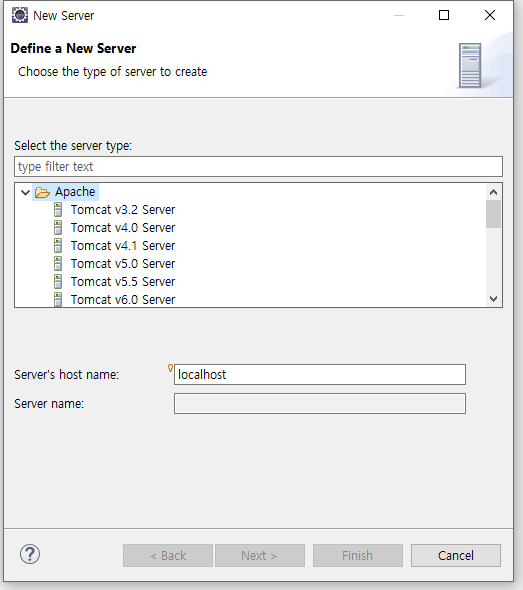Screen dimensions: 523x590
Task: Choose Tomcat v4.0 Server entry
Action: point(123,228)
